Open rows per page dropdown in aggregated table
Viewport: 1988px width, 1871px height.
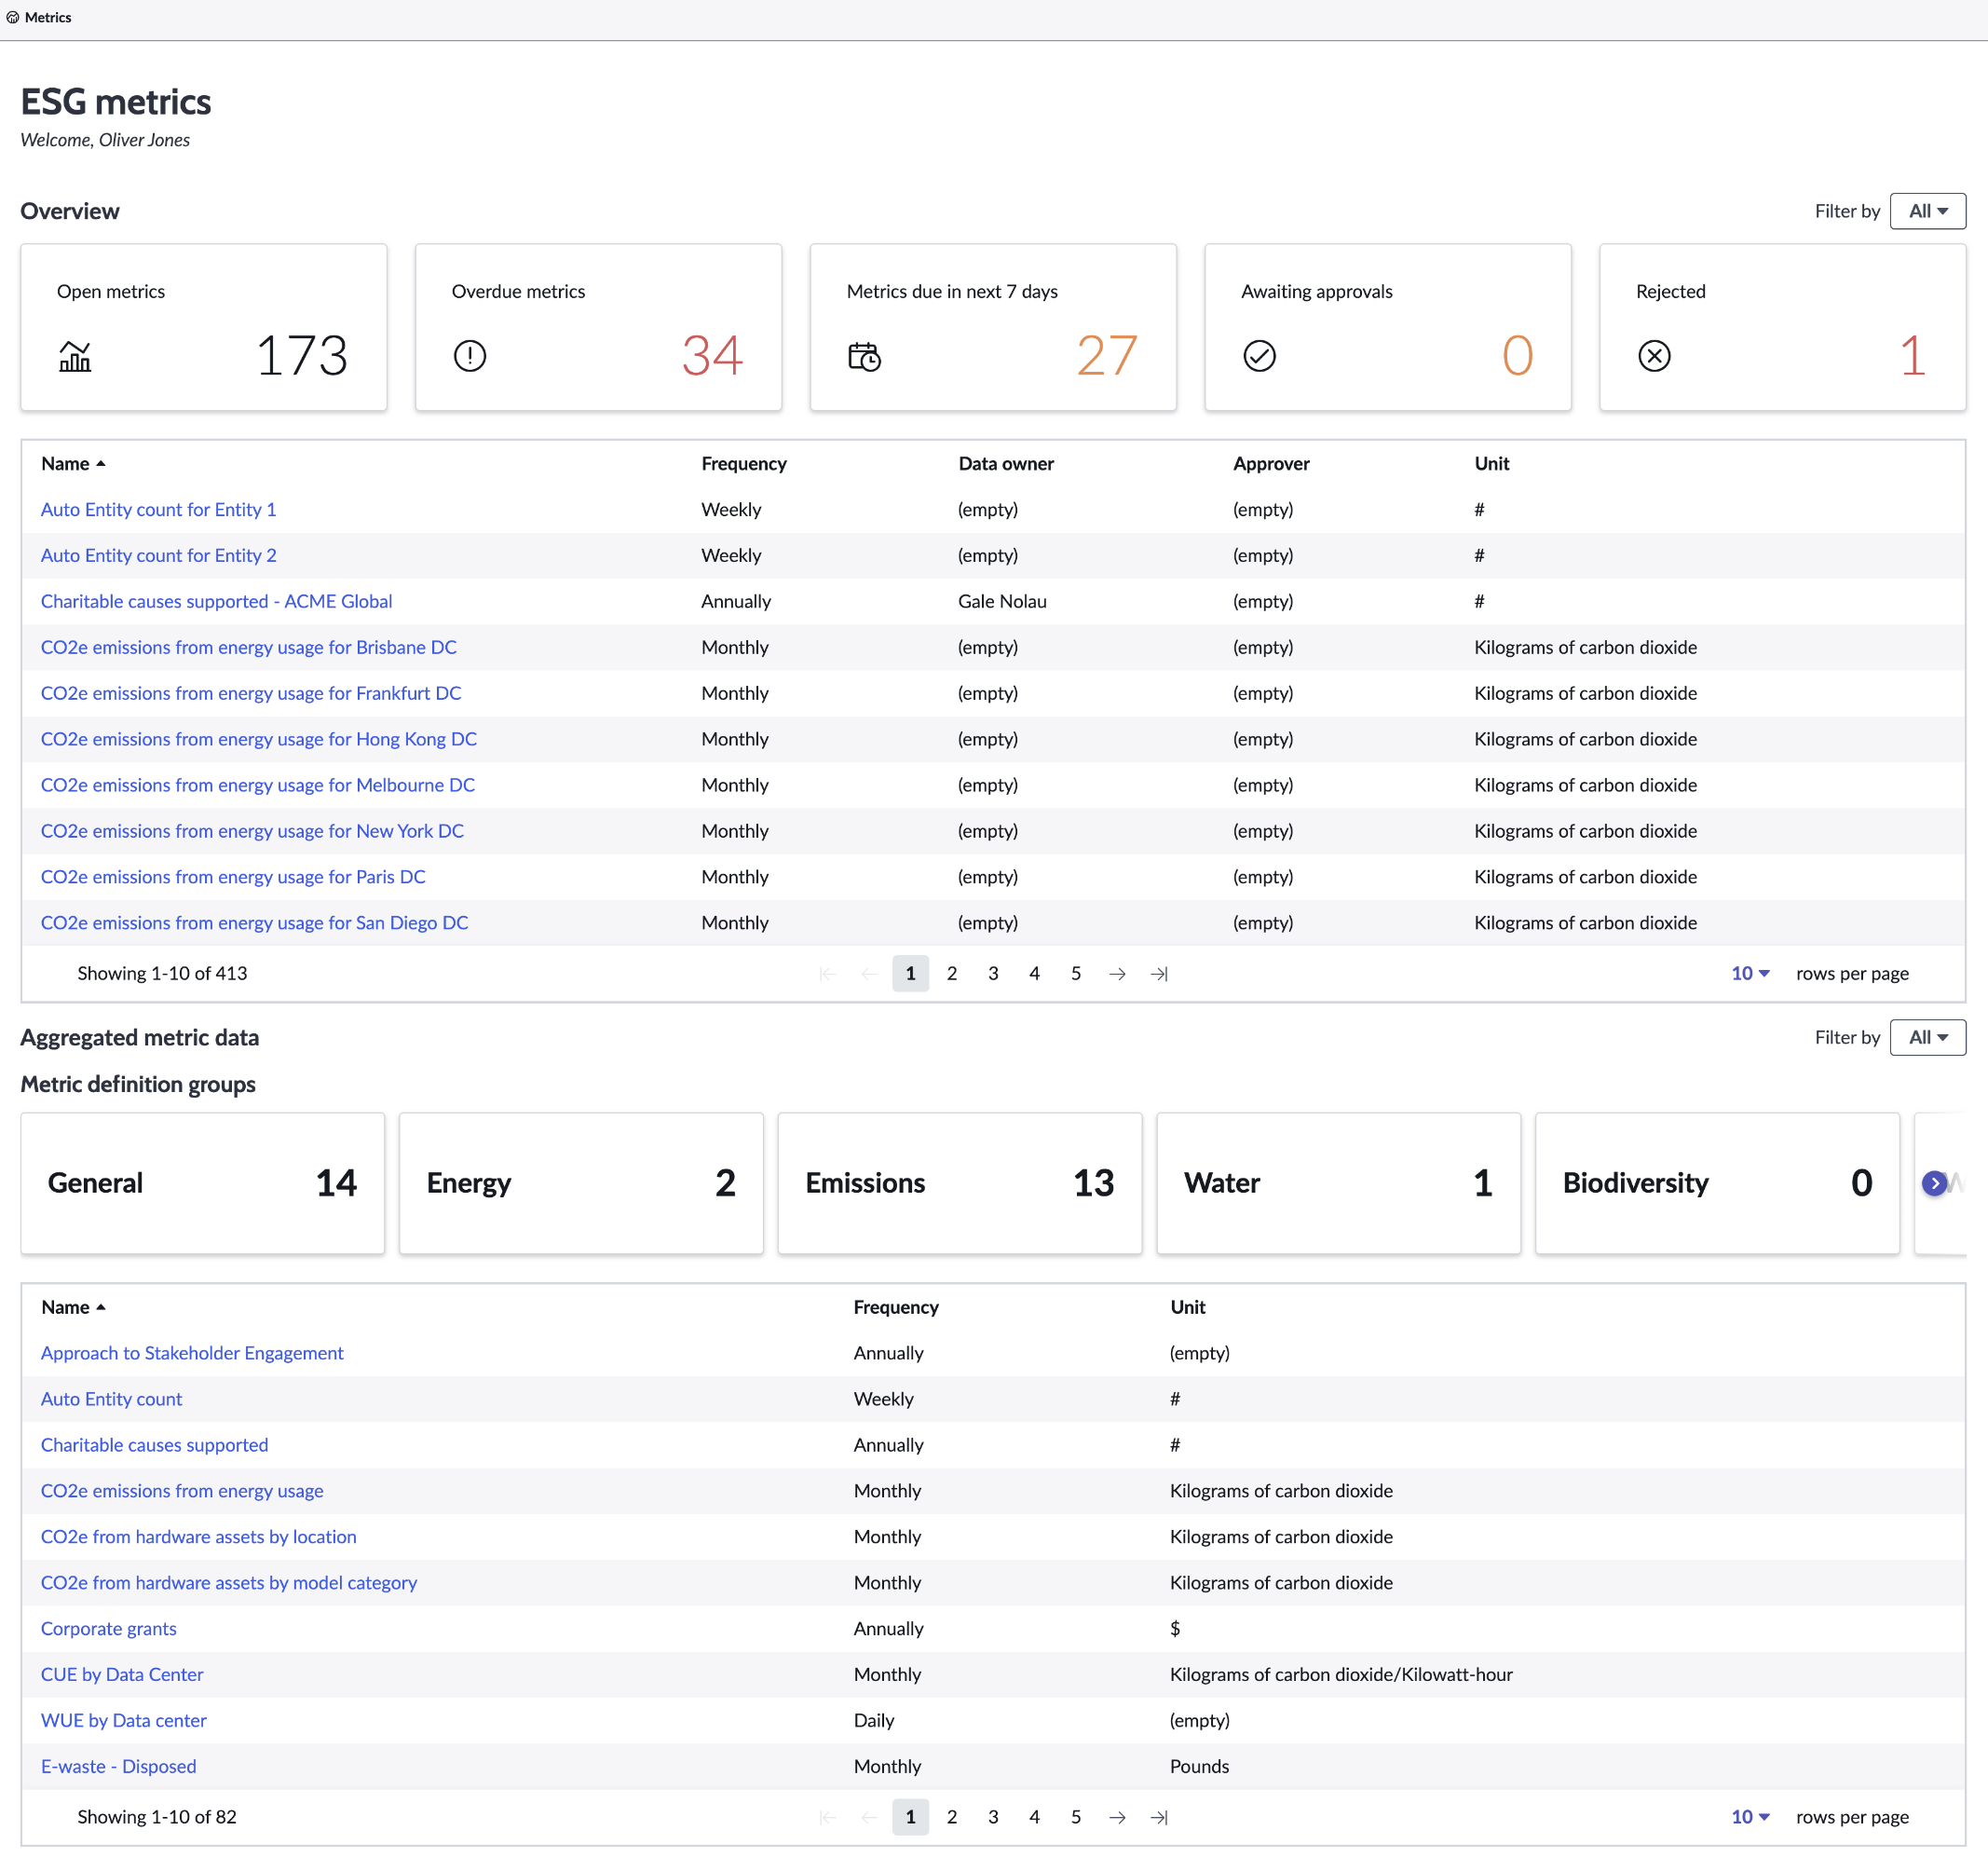click(x=1750, y=1817)
